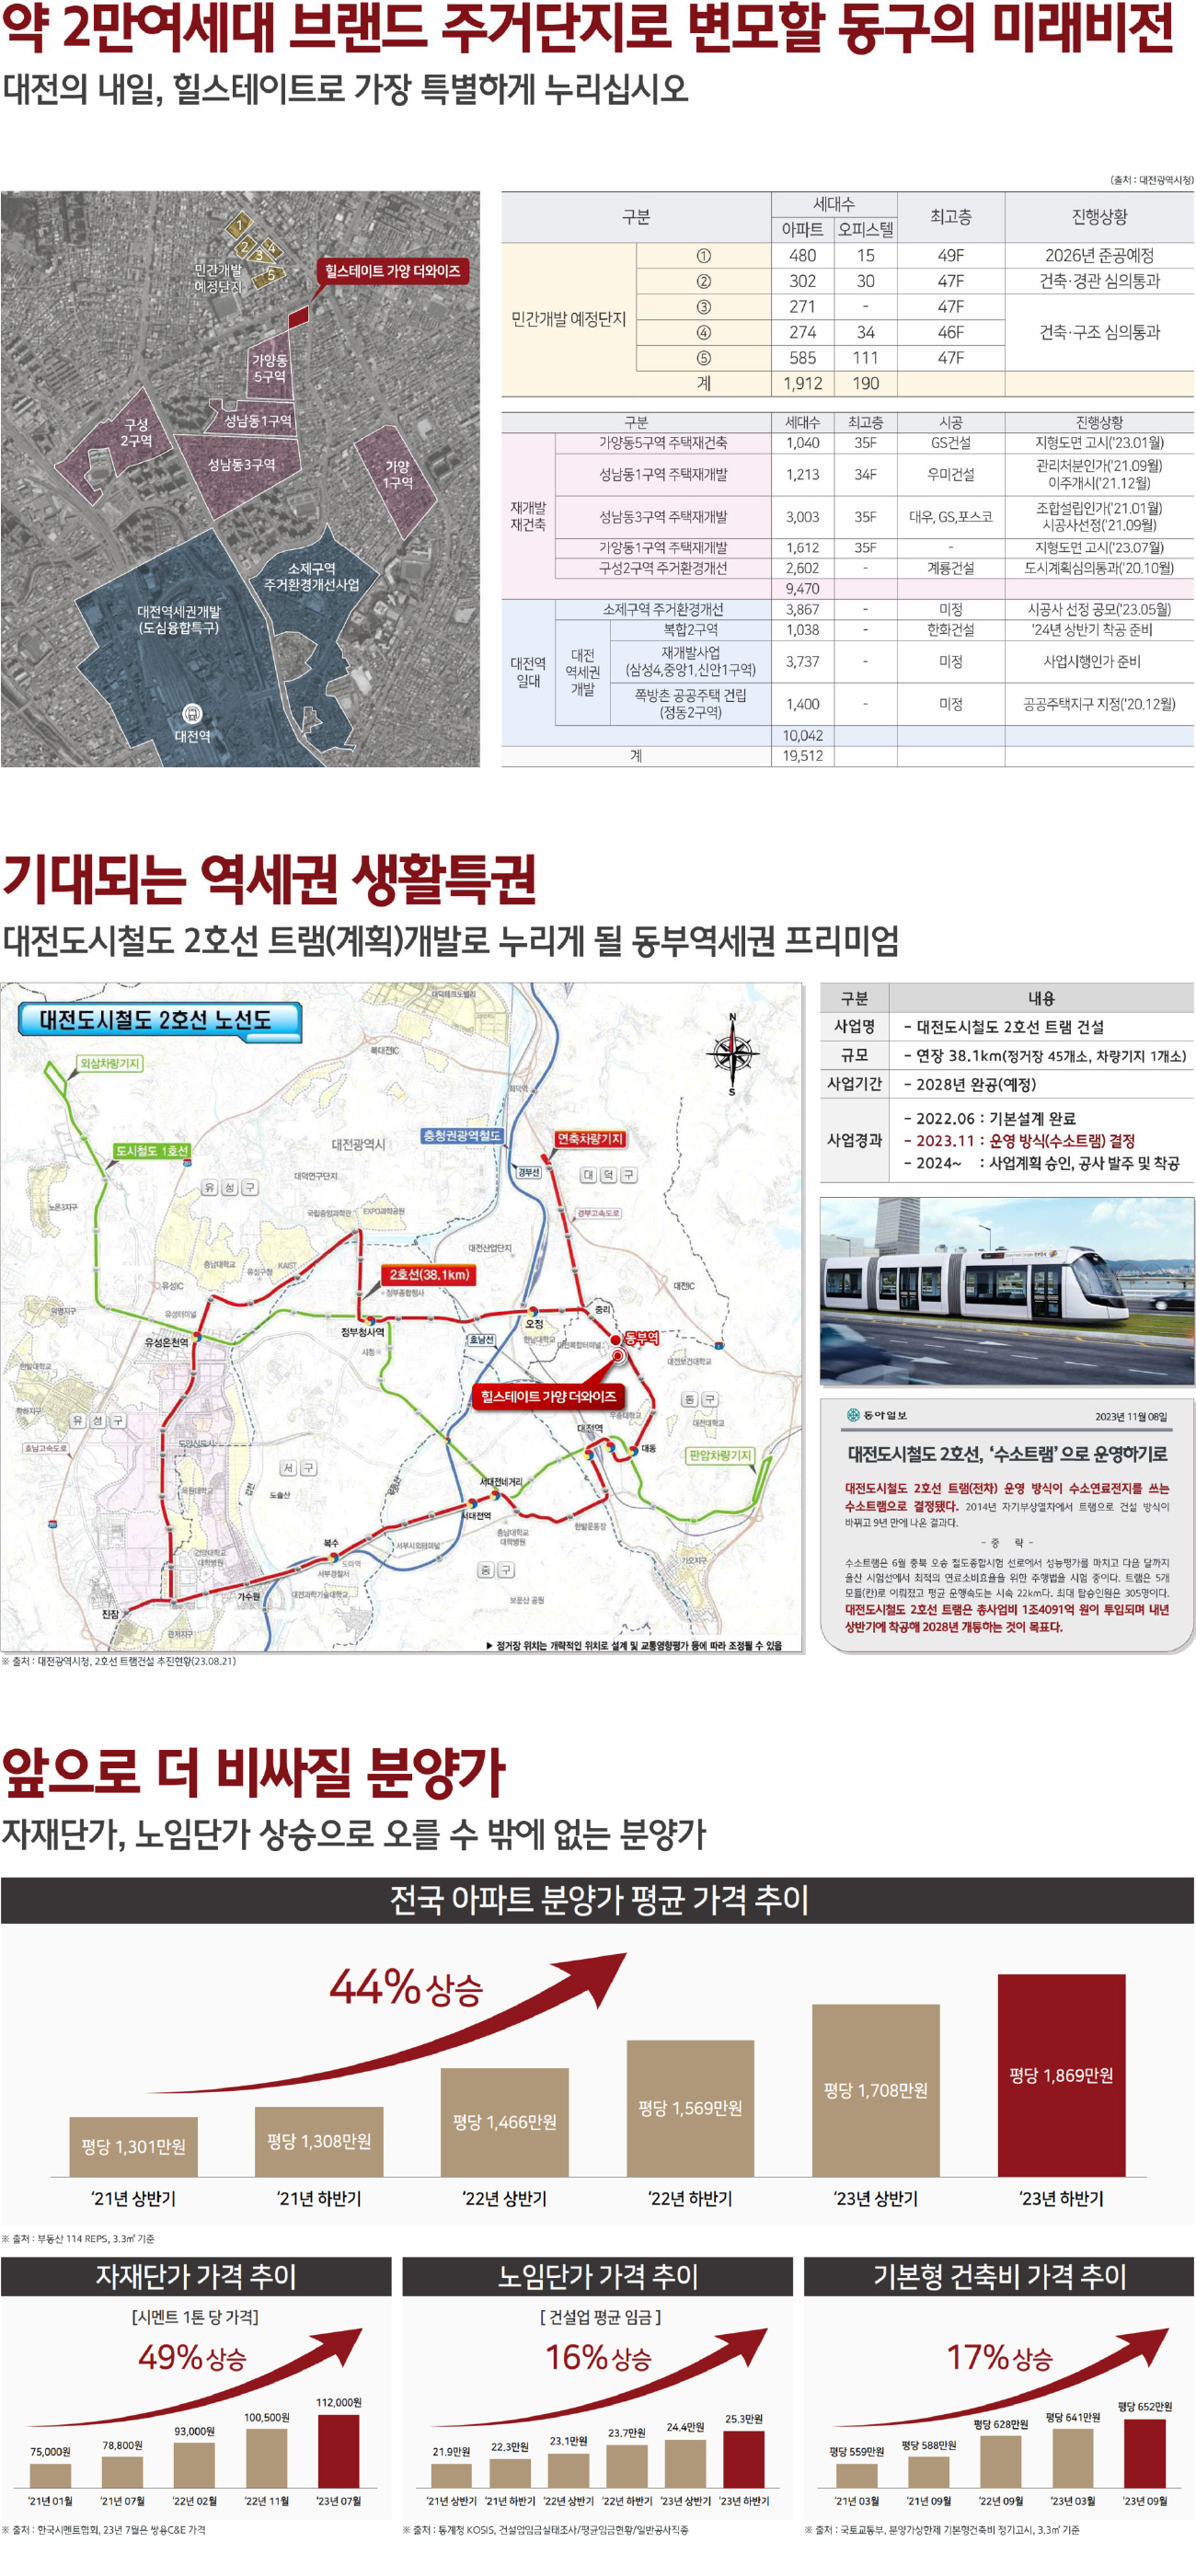Click the 구성 2구역 zone on aerial map
This screenshot has height=2576, width=1196.
click(x=137, y=432)
